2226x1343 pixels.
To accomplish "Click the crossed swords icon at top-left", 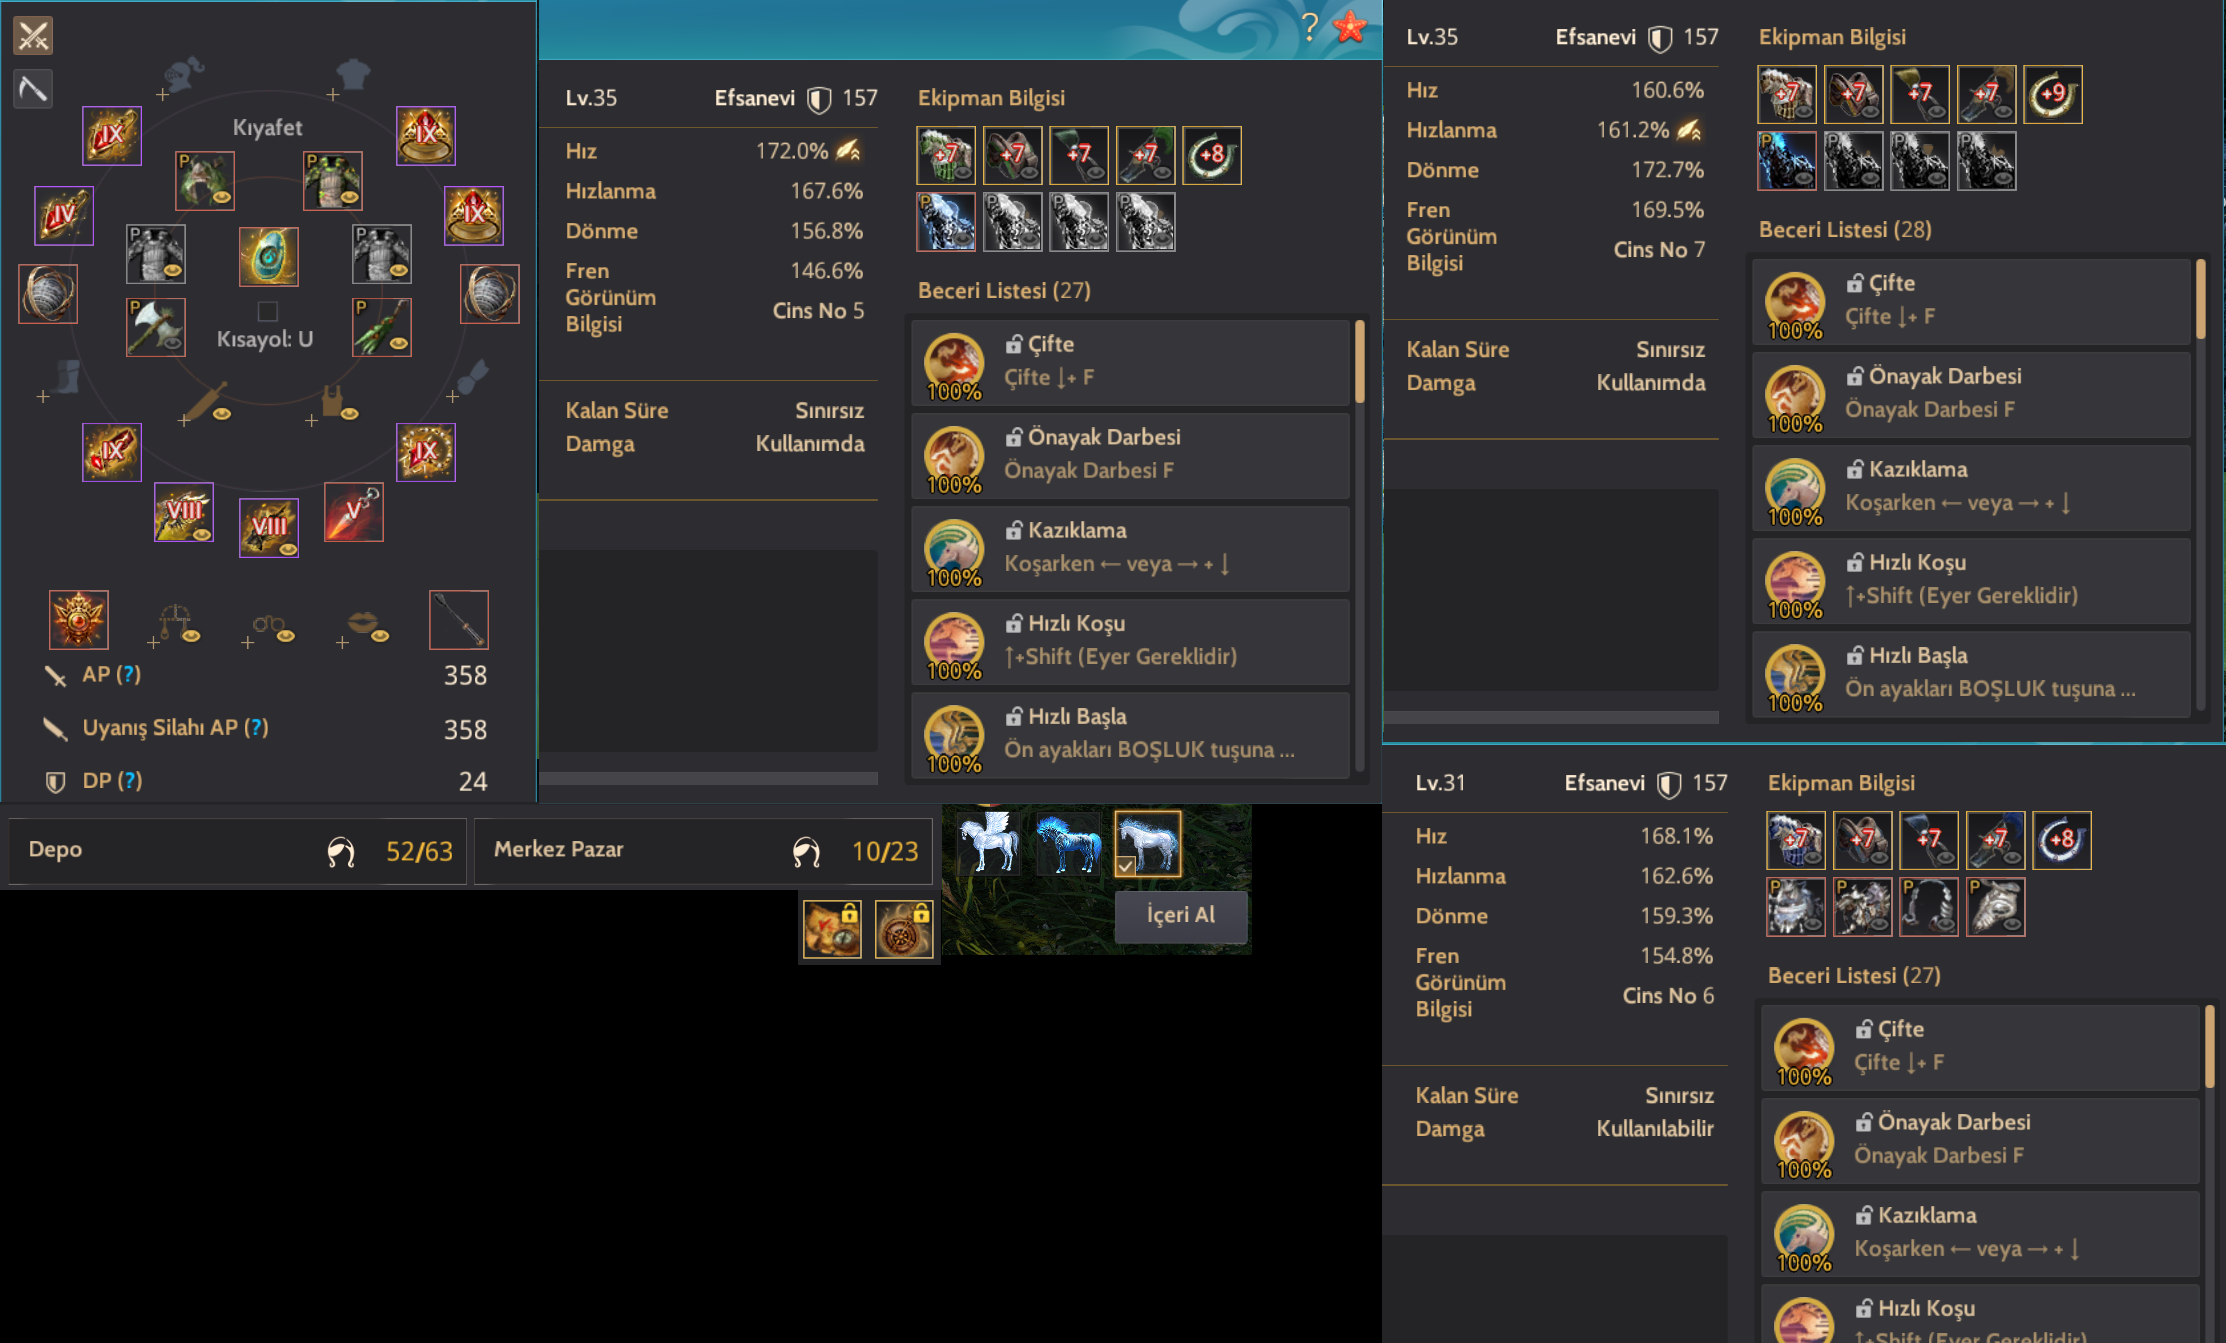I will (33, 36).
